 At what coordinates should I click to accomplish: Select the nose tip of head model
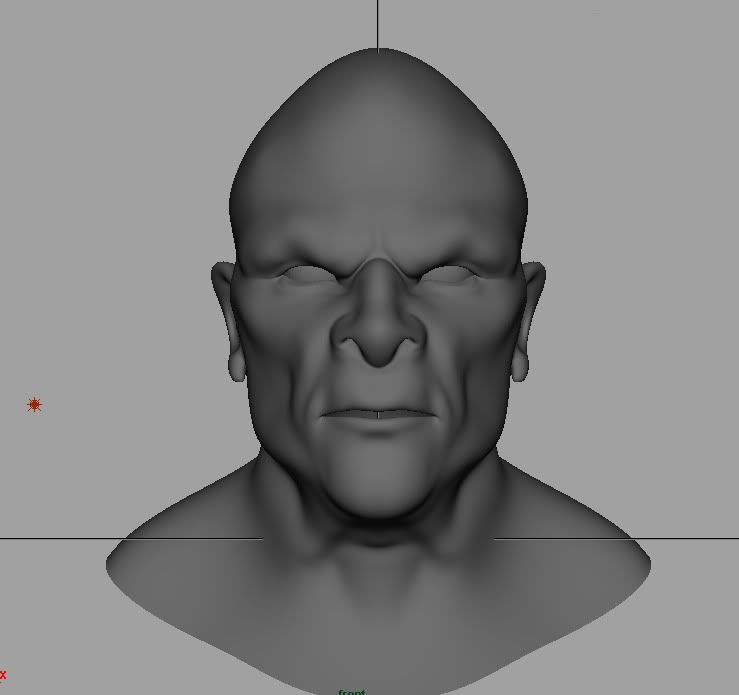[377, 351]
